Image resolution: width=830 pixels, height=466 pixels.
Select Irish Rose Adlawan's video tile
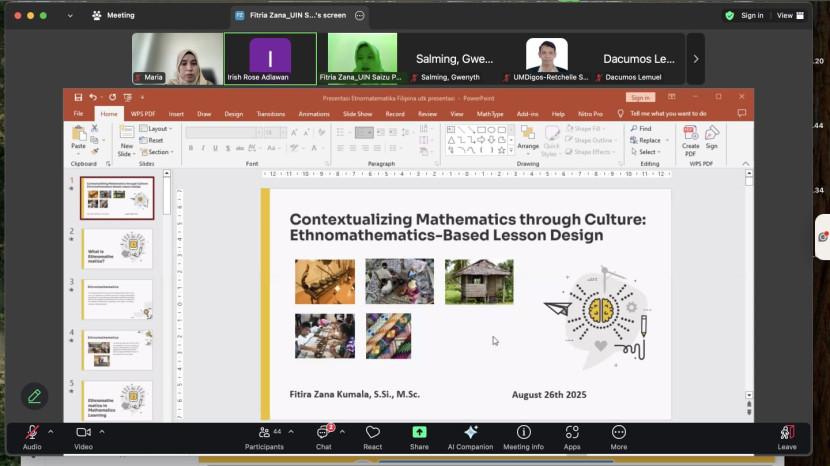pyautogui.click(x=270, y=59)
